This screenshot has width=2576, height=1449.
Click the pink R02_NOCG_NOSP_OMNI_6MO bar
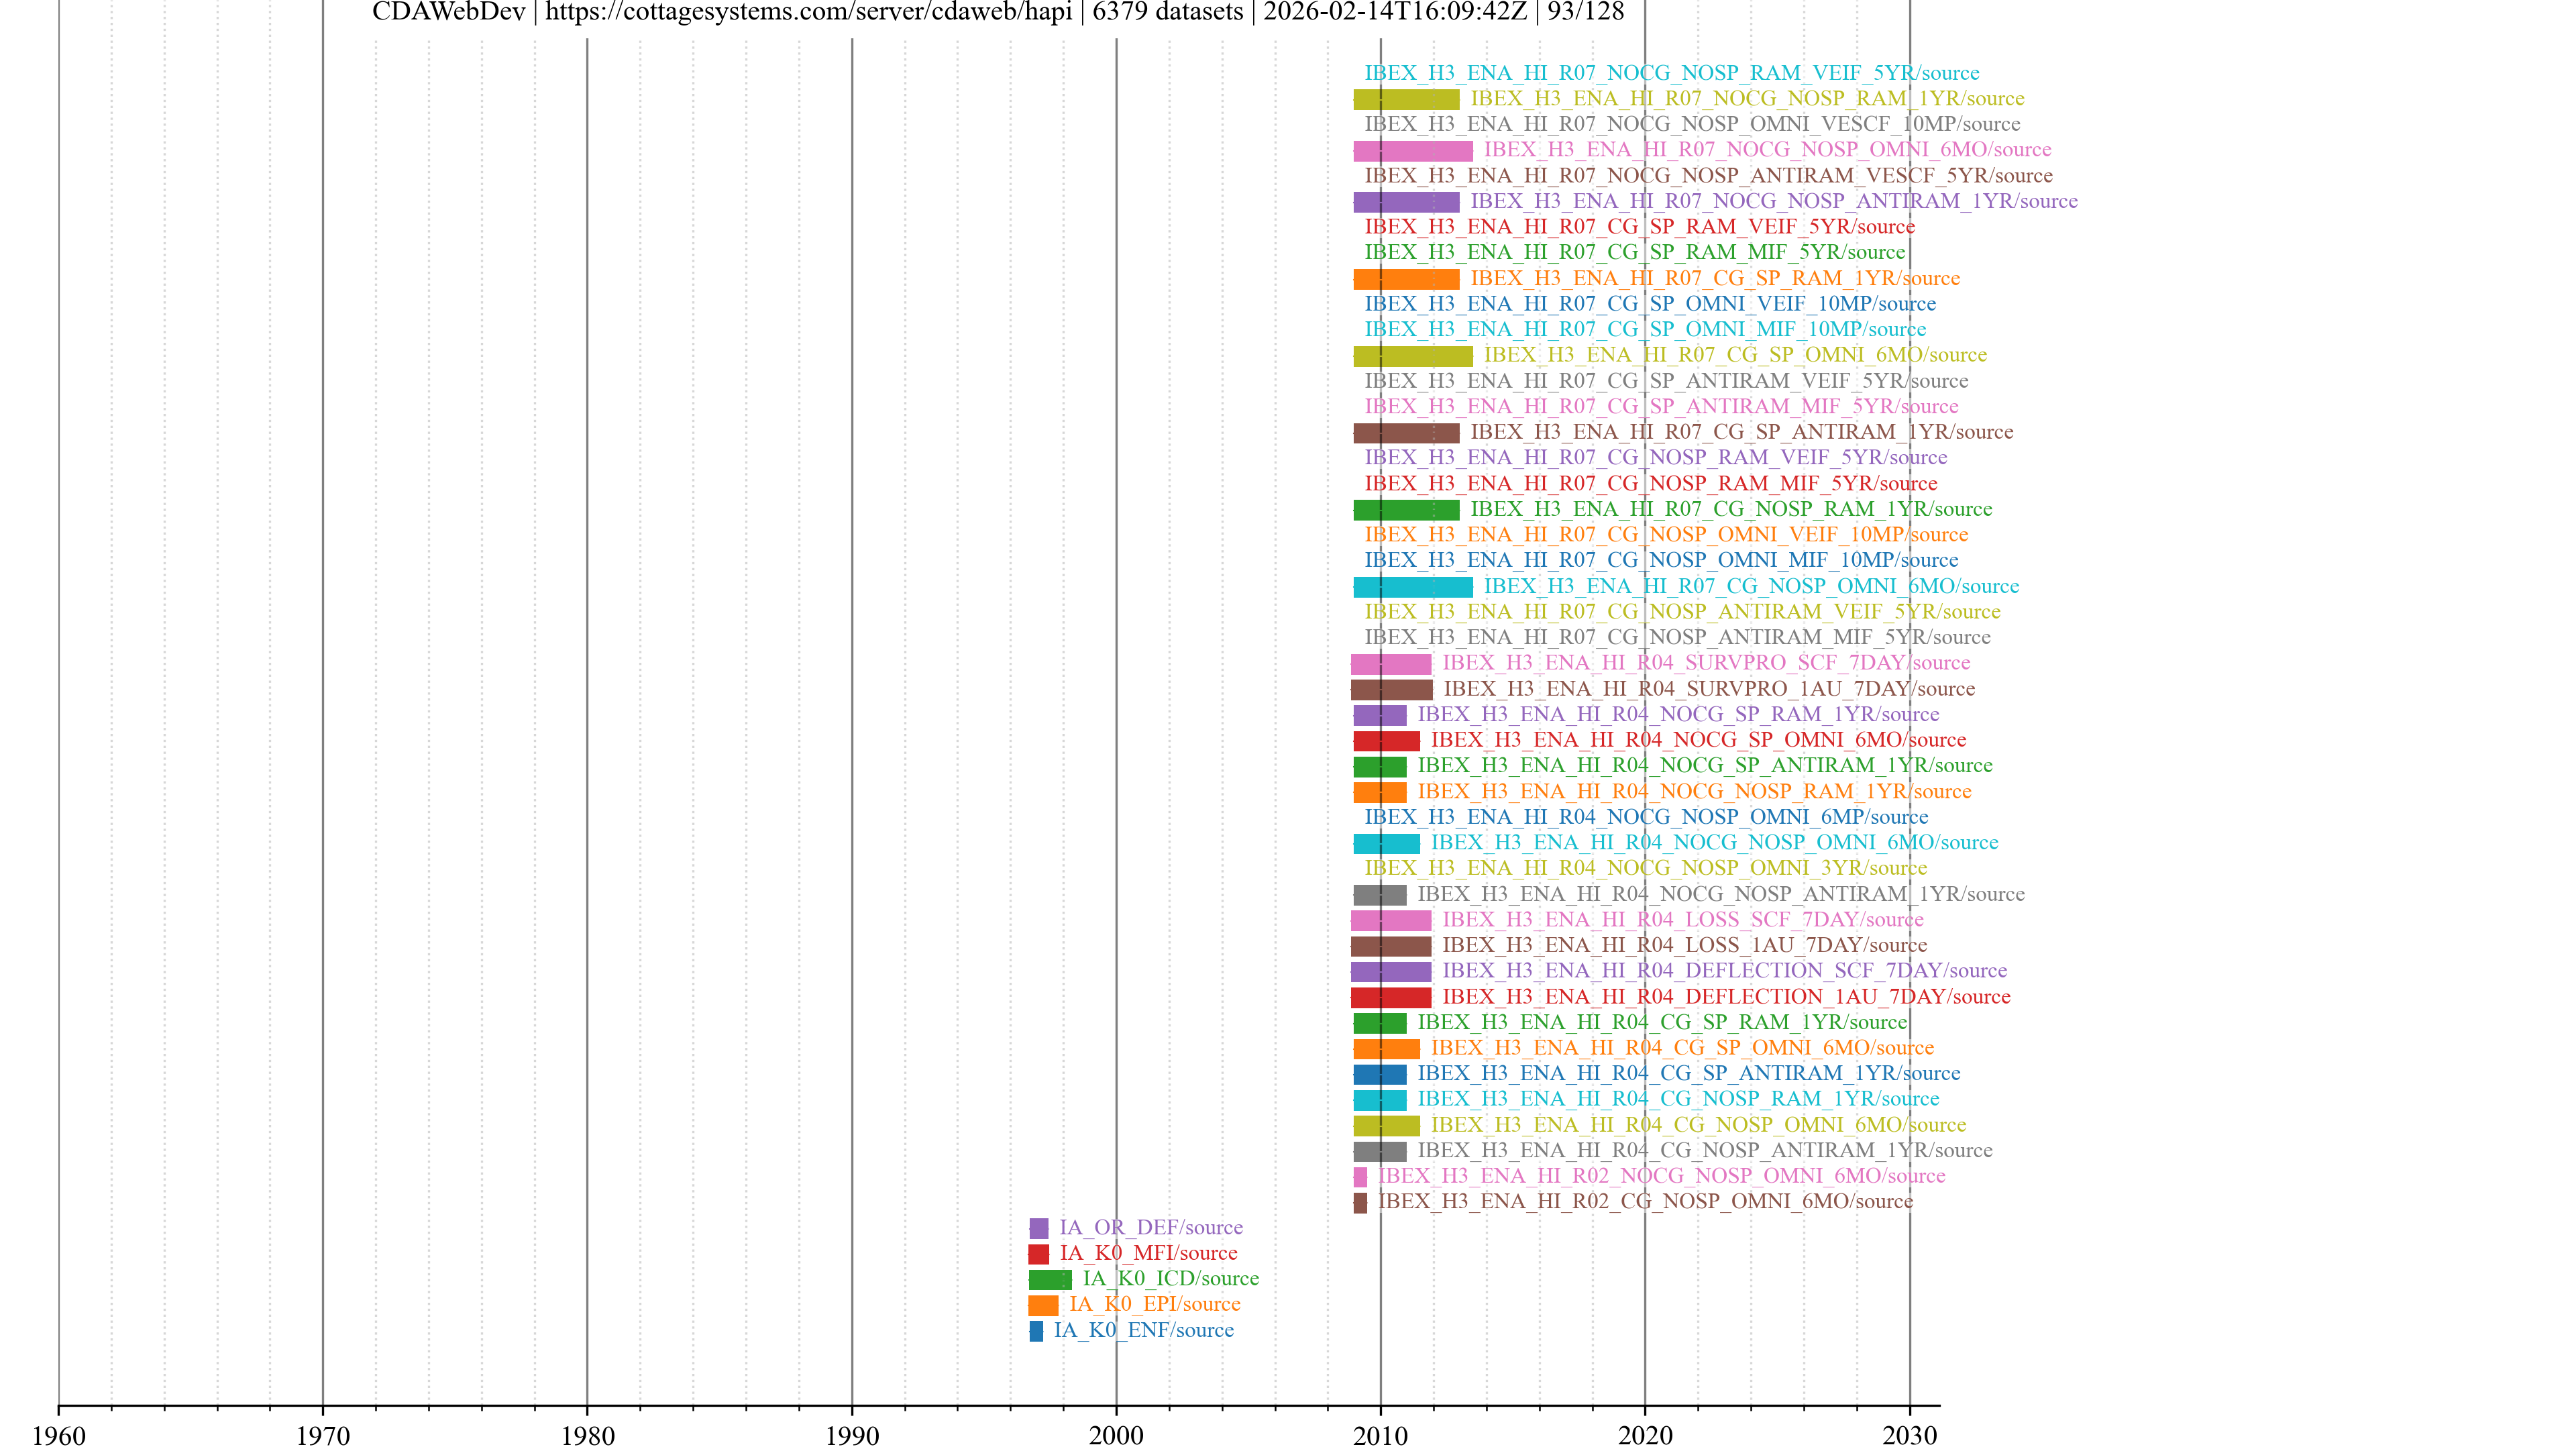coord(1360,1177)
